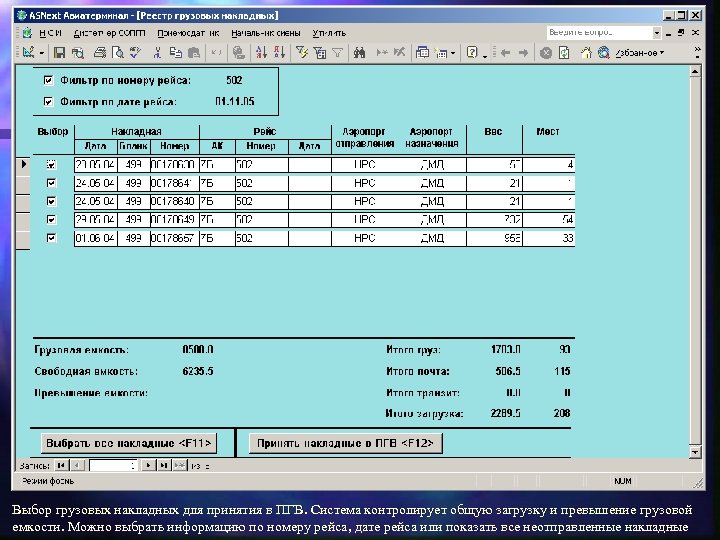Go to the previous record navigation button
Viewport: 720px width, 540px height.
(x=77, y=465)
